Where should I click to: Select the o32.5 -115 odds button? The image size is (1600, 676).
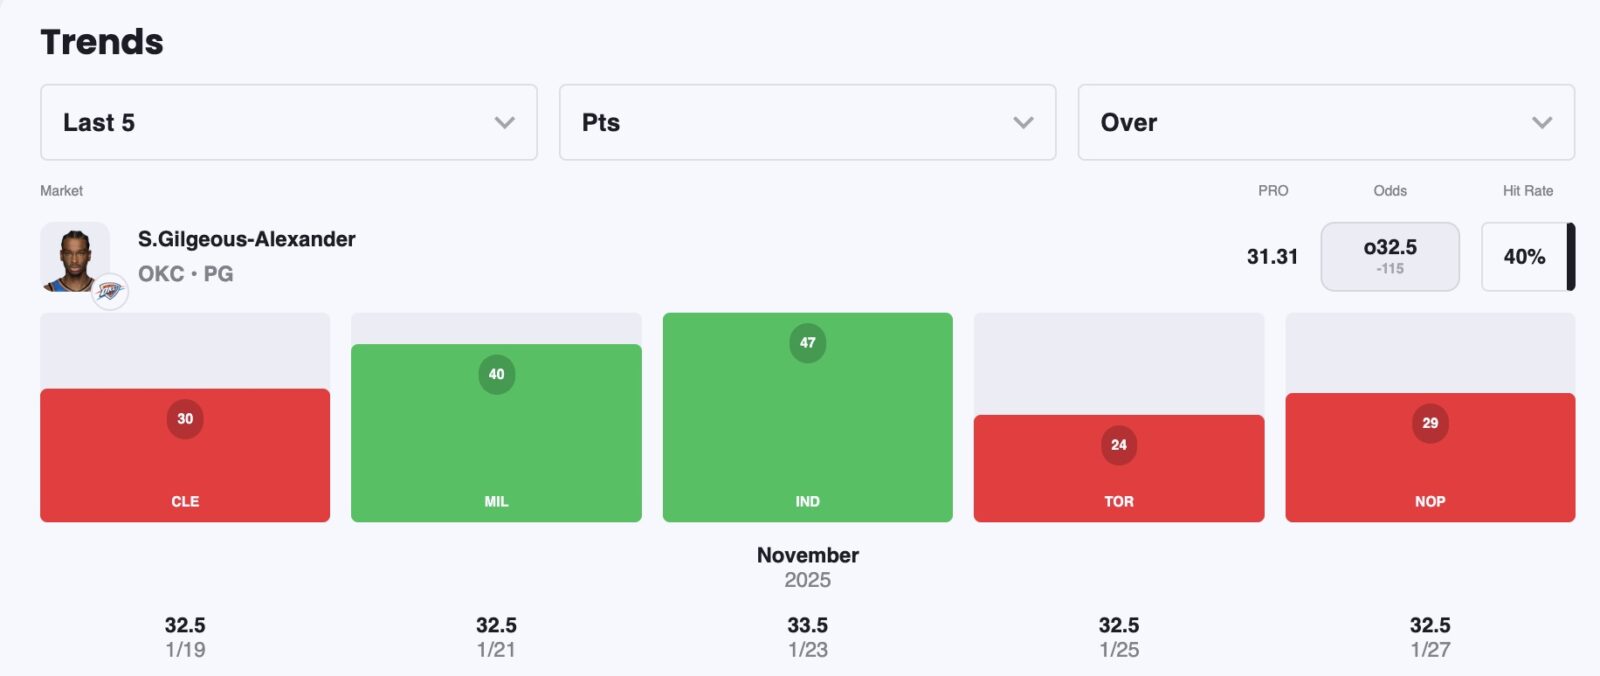pos(1389,256)
